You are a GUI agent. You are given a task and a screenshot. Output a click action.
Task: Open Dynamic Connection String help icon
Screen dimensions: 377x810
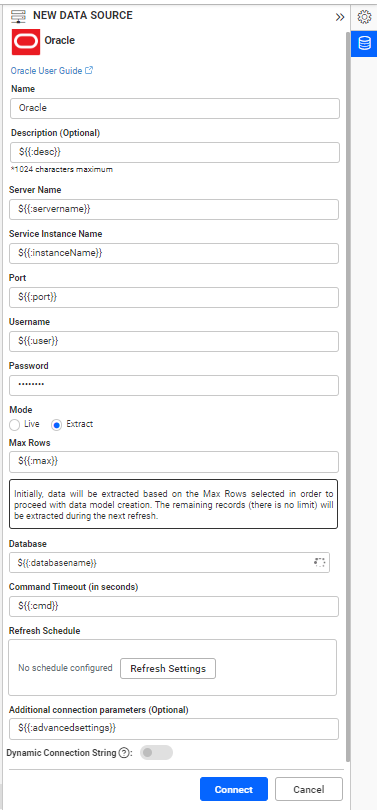point(123,753)
